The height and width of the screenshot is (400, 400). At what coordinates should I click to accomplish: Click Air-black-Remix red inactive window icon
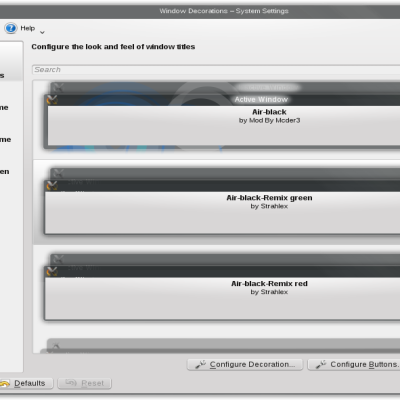58,259
